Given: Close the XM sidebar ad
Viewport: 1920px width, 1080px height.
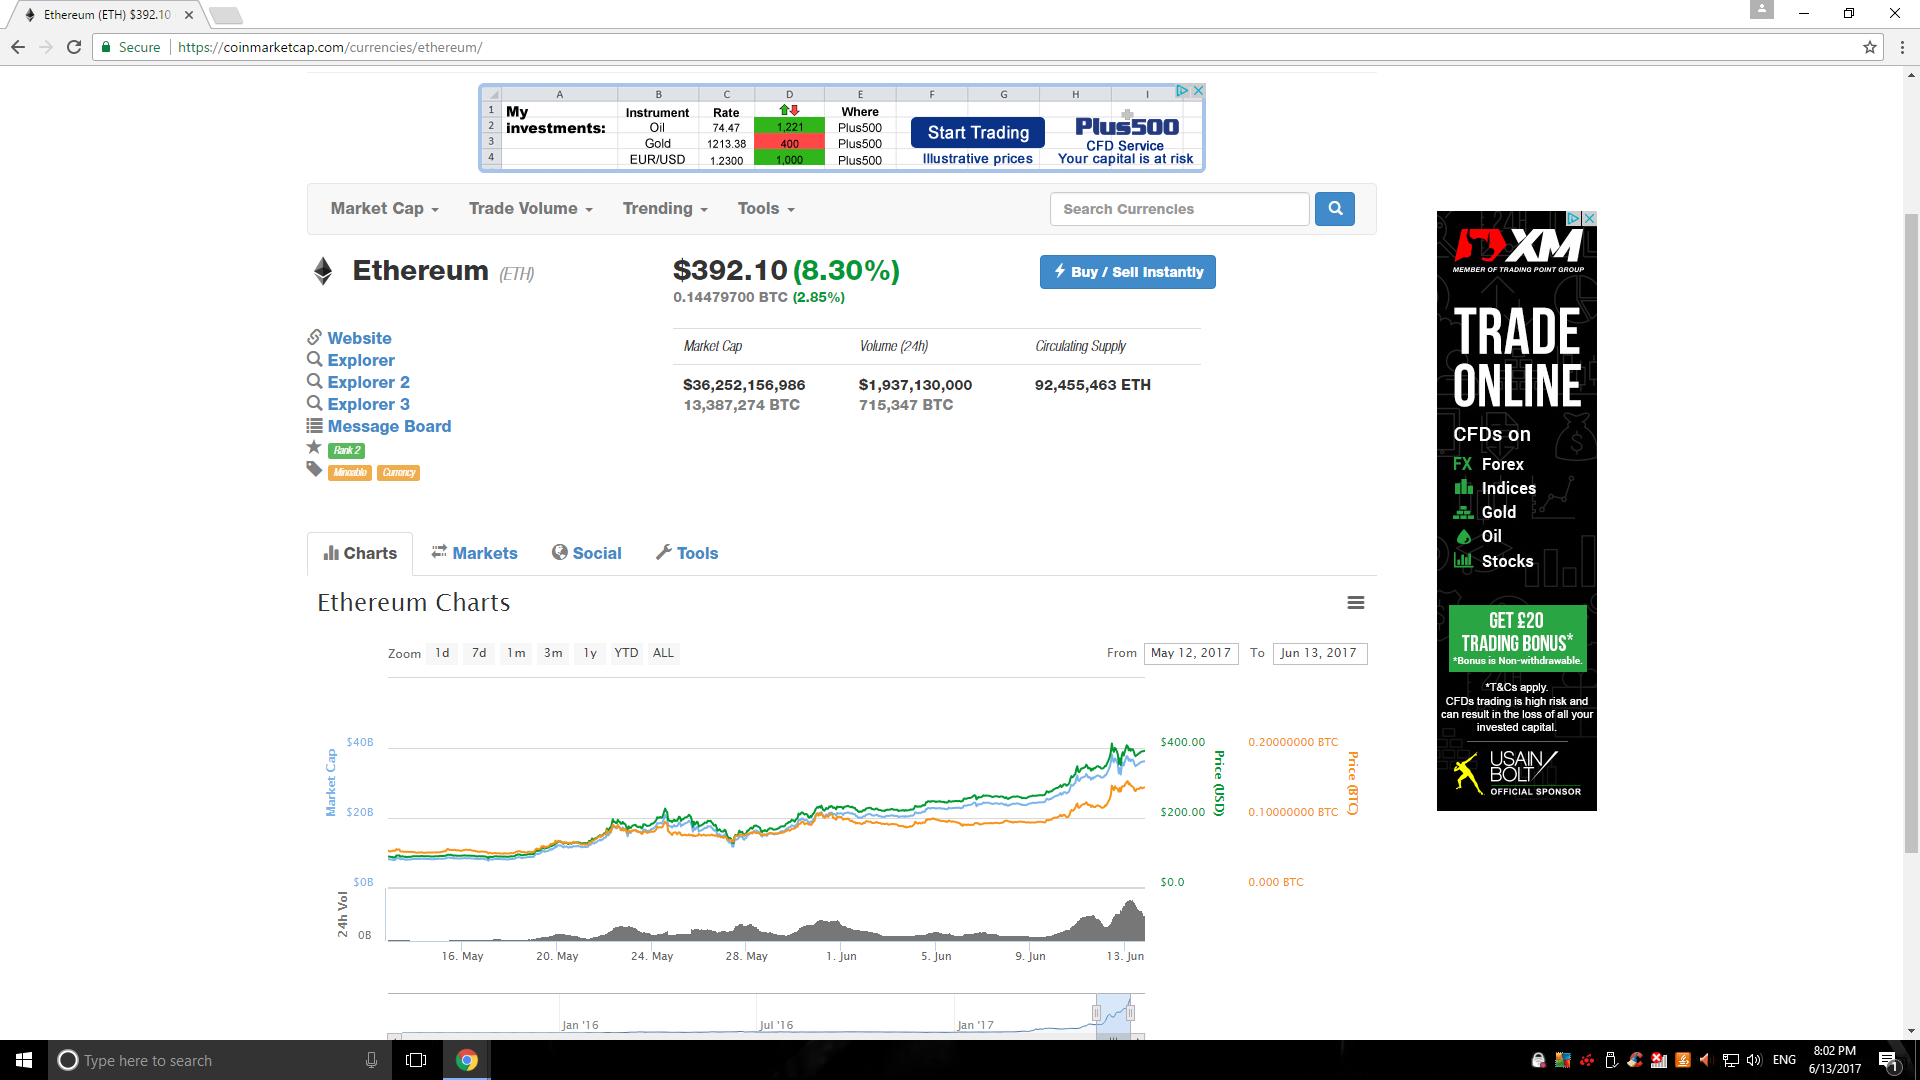Looking at the screenshot, I should tap(1590, 218).
